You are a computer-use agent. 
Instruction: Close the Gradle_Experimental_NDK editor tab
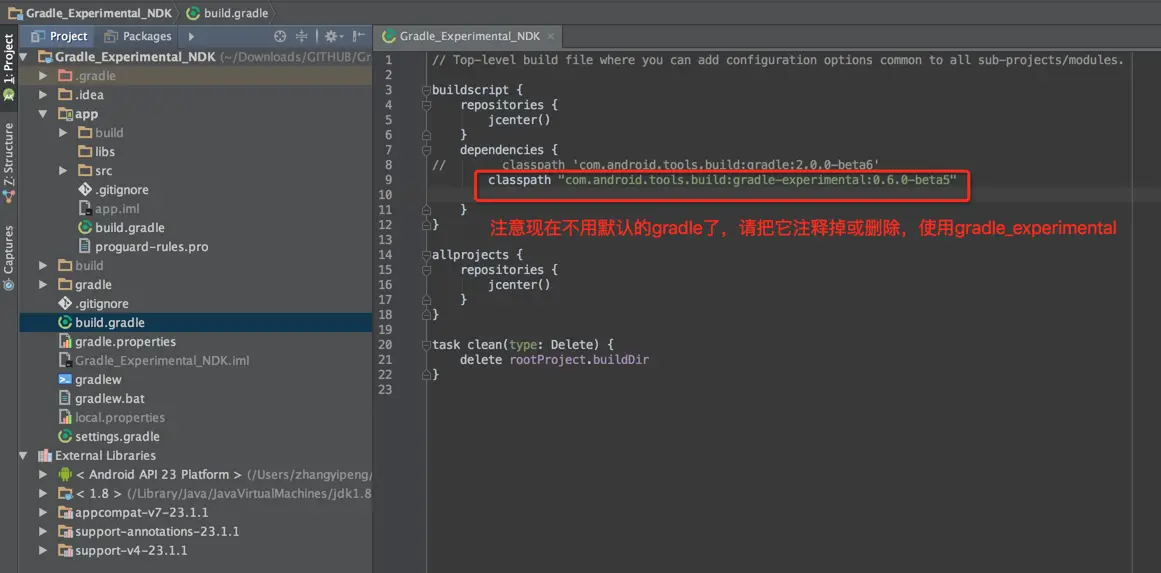click(x=551, y=36)
